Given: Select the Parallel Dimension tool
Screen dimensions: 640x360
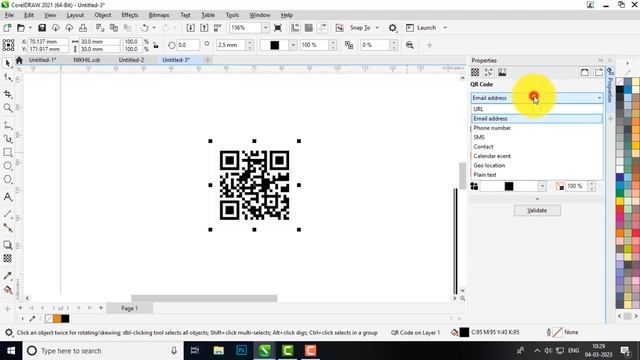Looking at the screenshot, I should (x=7, y=214).
